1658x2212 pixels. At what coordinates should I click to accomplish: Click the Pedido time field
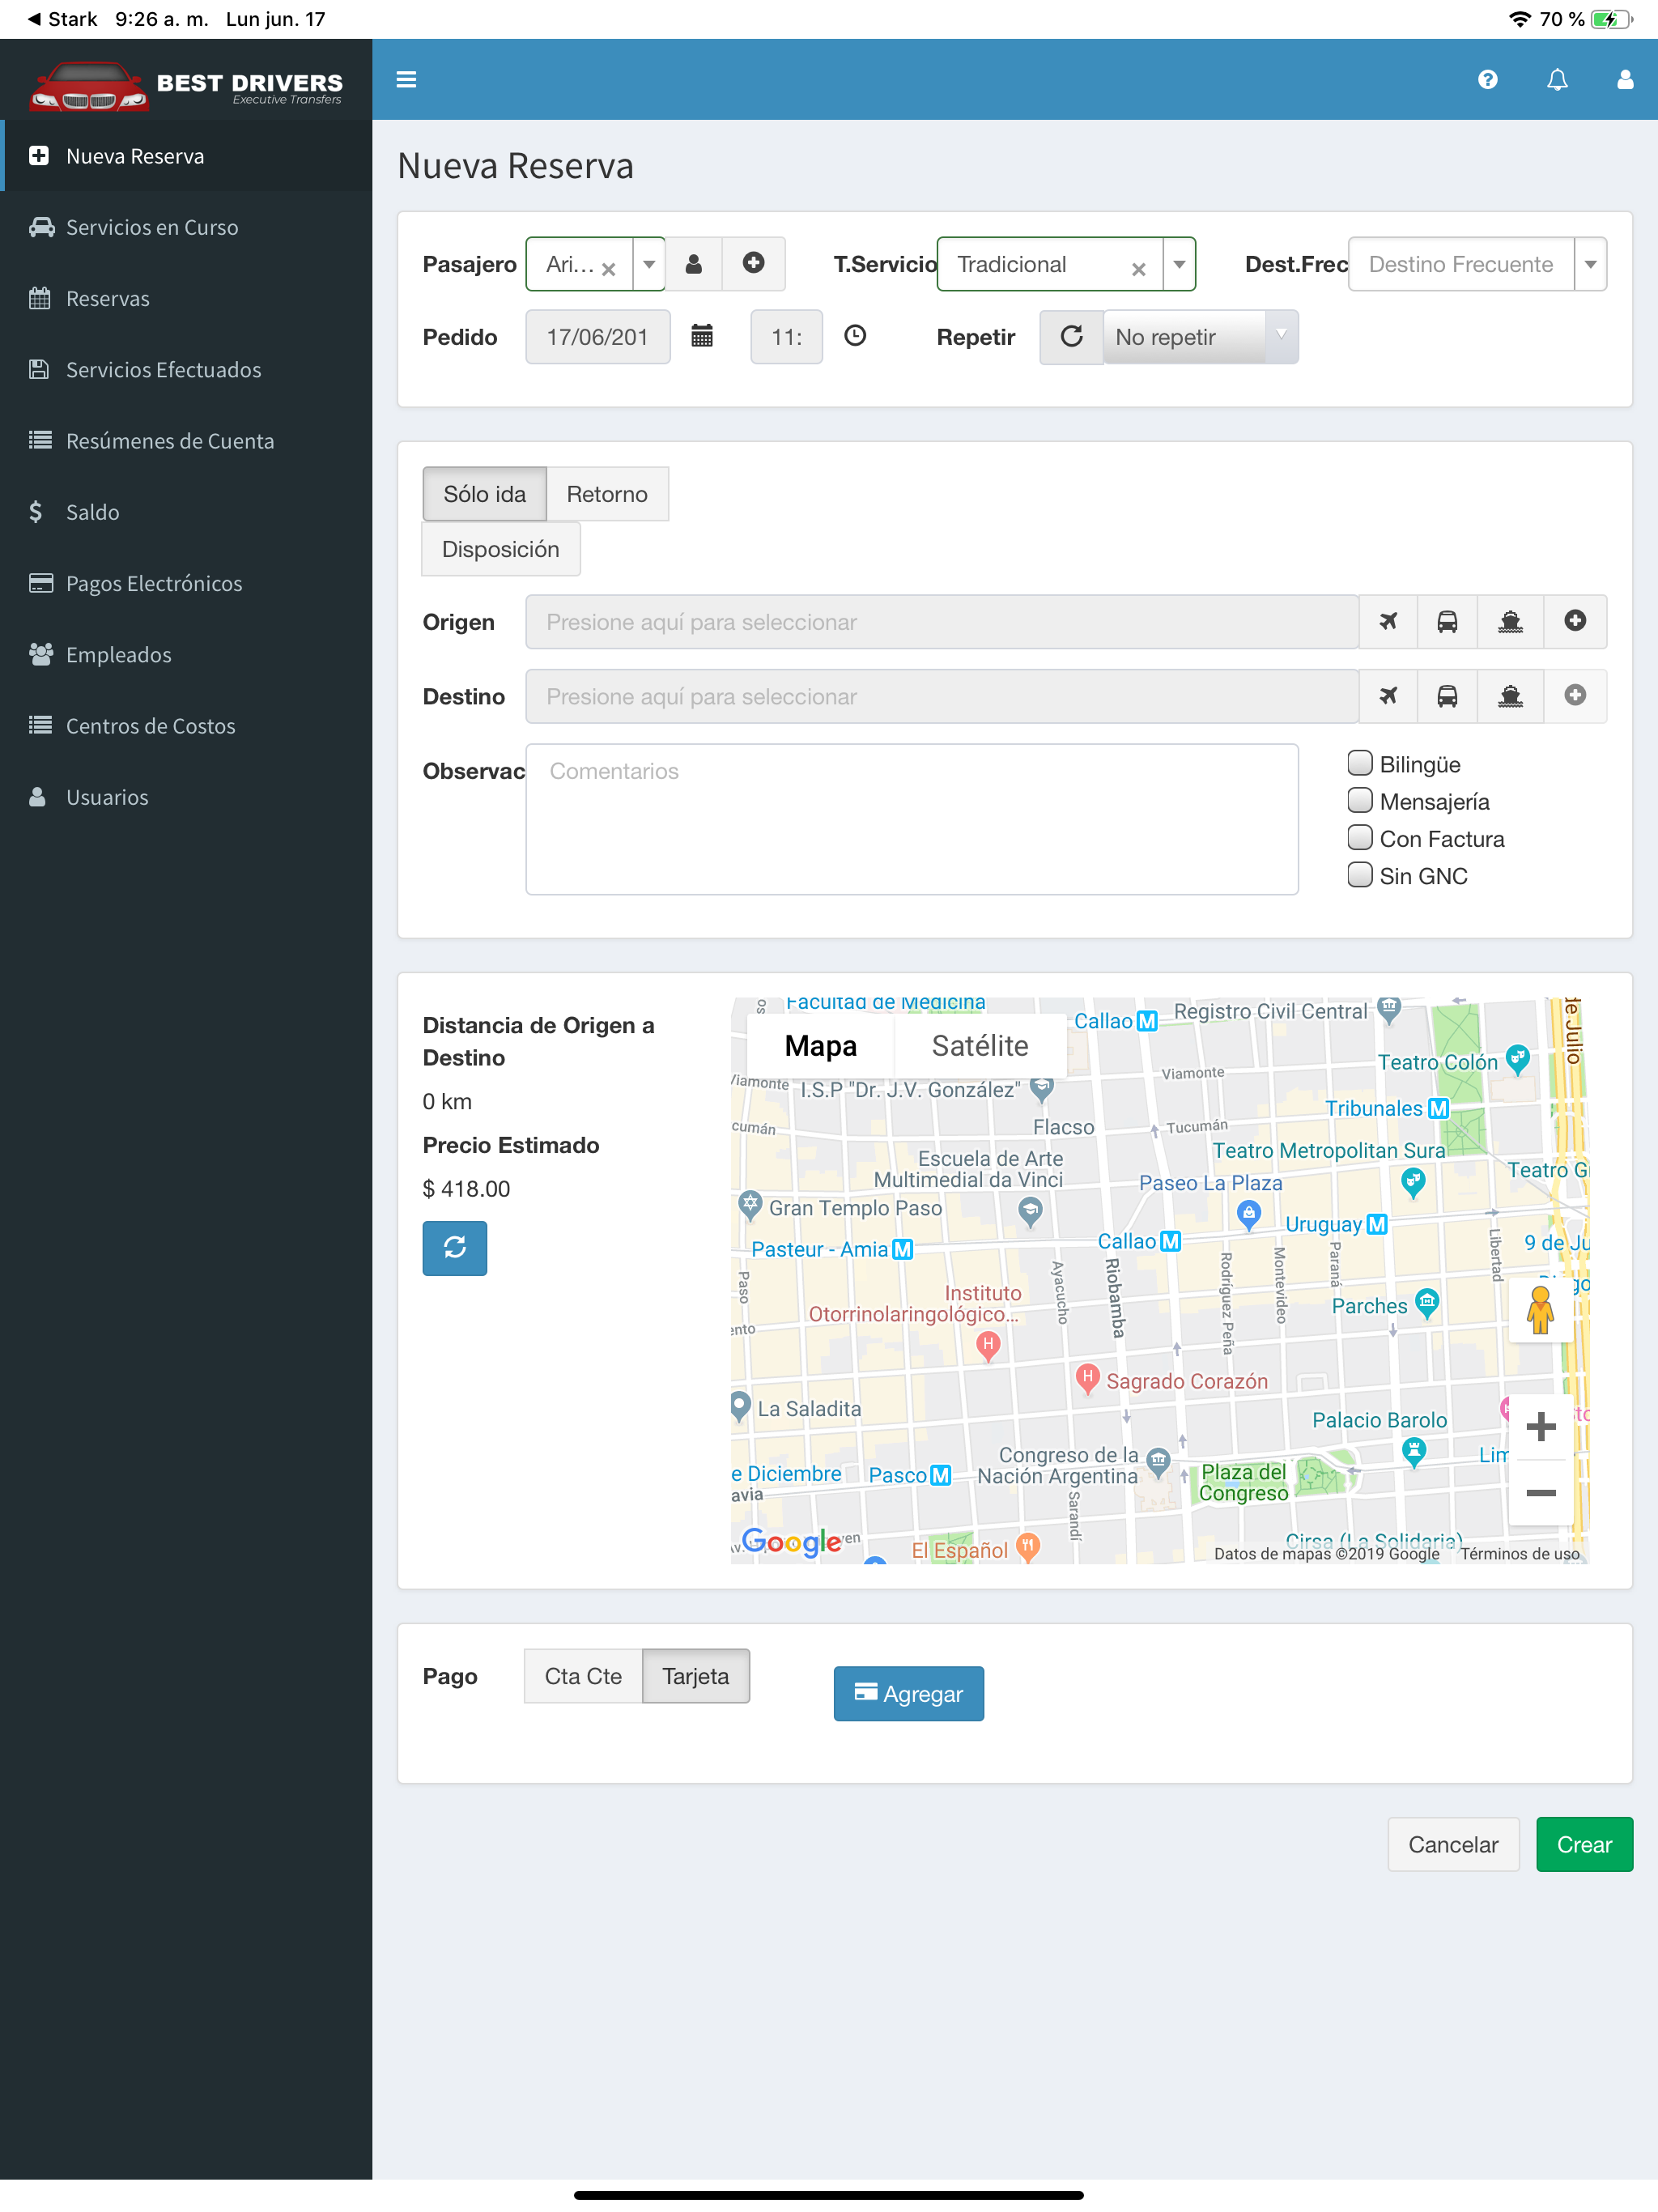(x=787, y=337)
